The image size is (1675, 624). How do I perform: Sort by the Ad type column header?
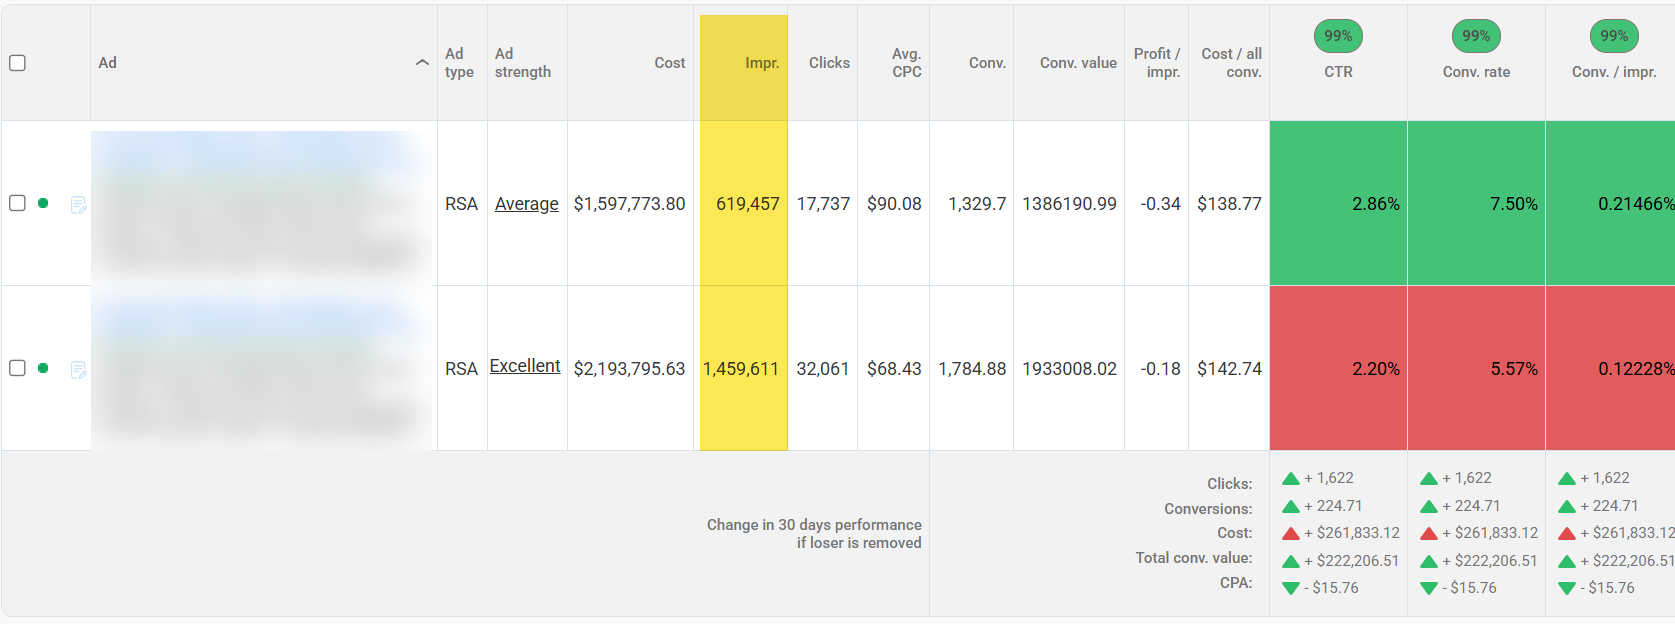[459, 63]
